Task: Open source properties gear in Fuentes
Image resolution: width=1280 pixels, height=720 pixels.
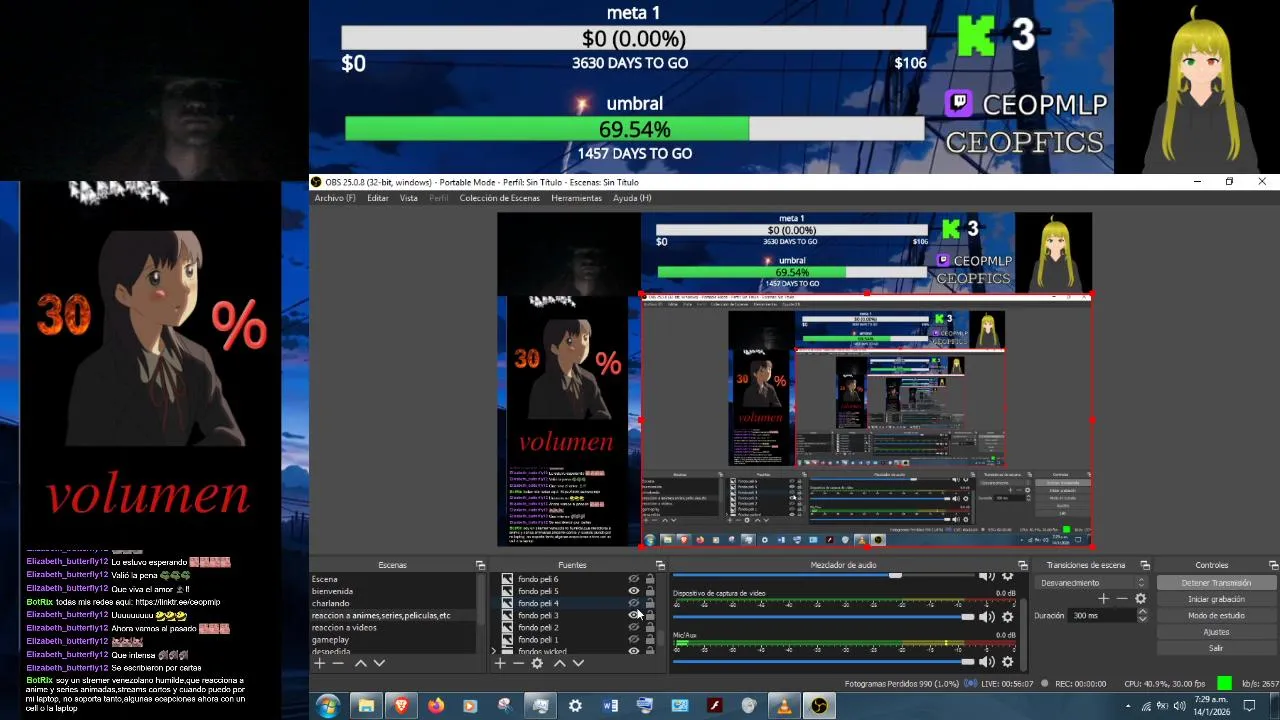Action: tap(537, 663)
